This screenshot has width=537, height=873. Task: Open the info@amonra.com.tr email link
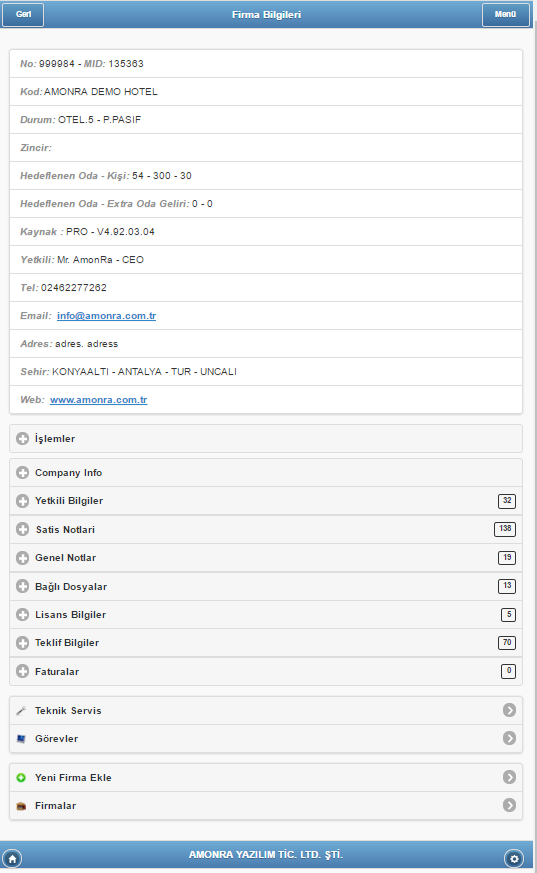click(x=106, y=316)
